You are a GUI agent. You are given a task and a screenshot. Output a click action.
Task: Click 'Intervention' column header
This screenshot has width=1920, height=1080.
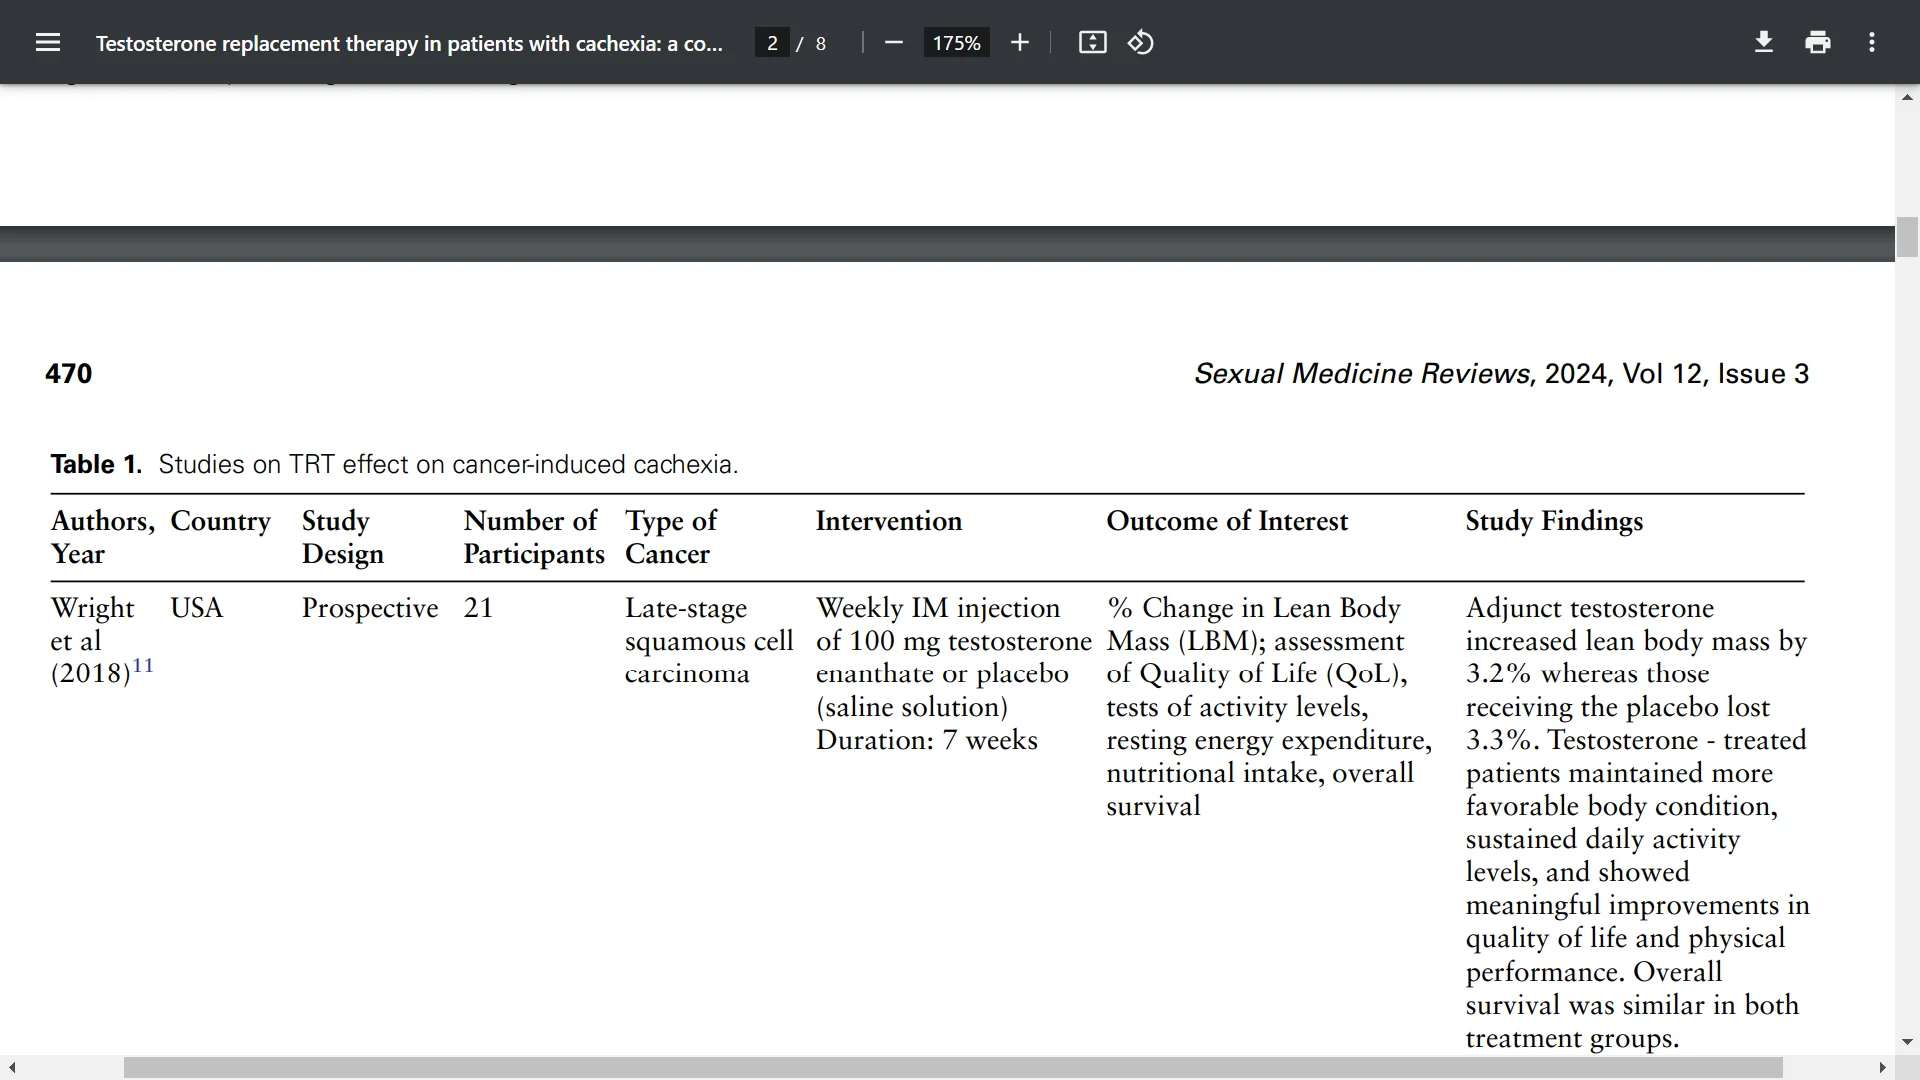point(888,521)
